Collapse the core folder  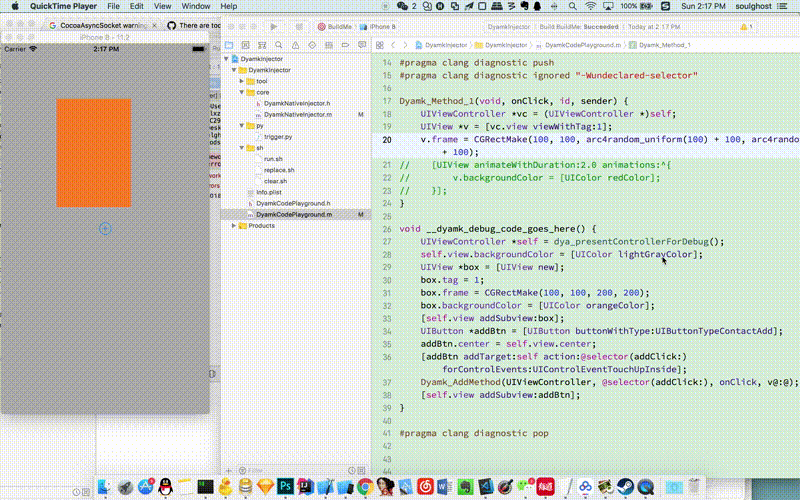click(x=242, y=92)
